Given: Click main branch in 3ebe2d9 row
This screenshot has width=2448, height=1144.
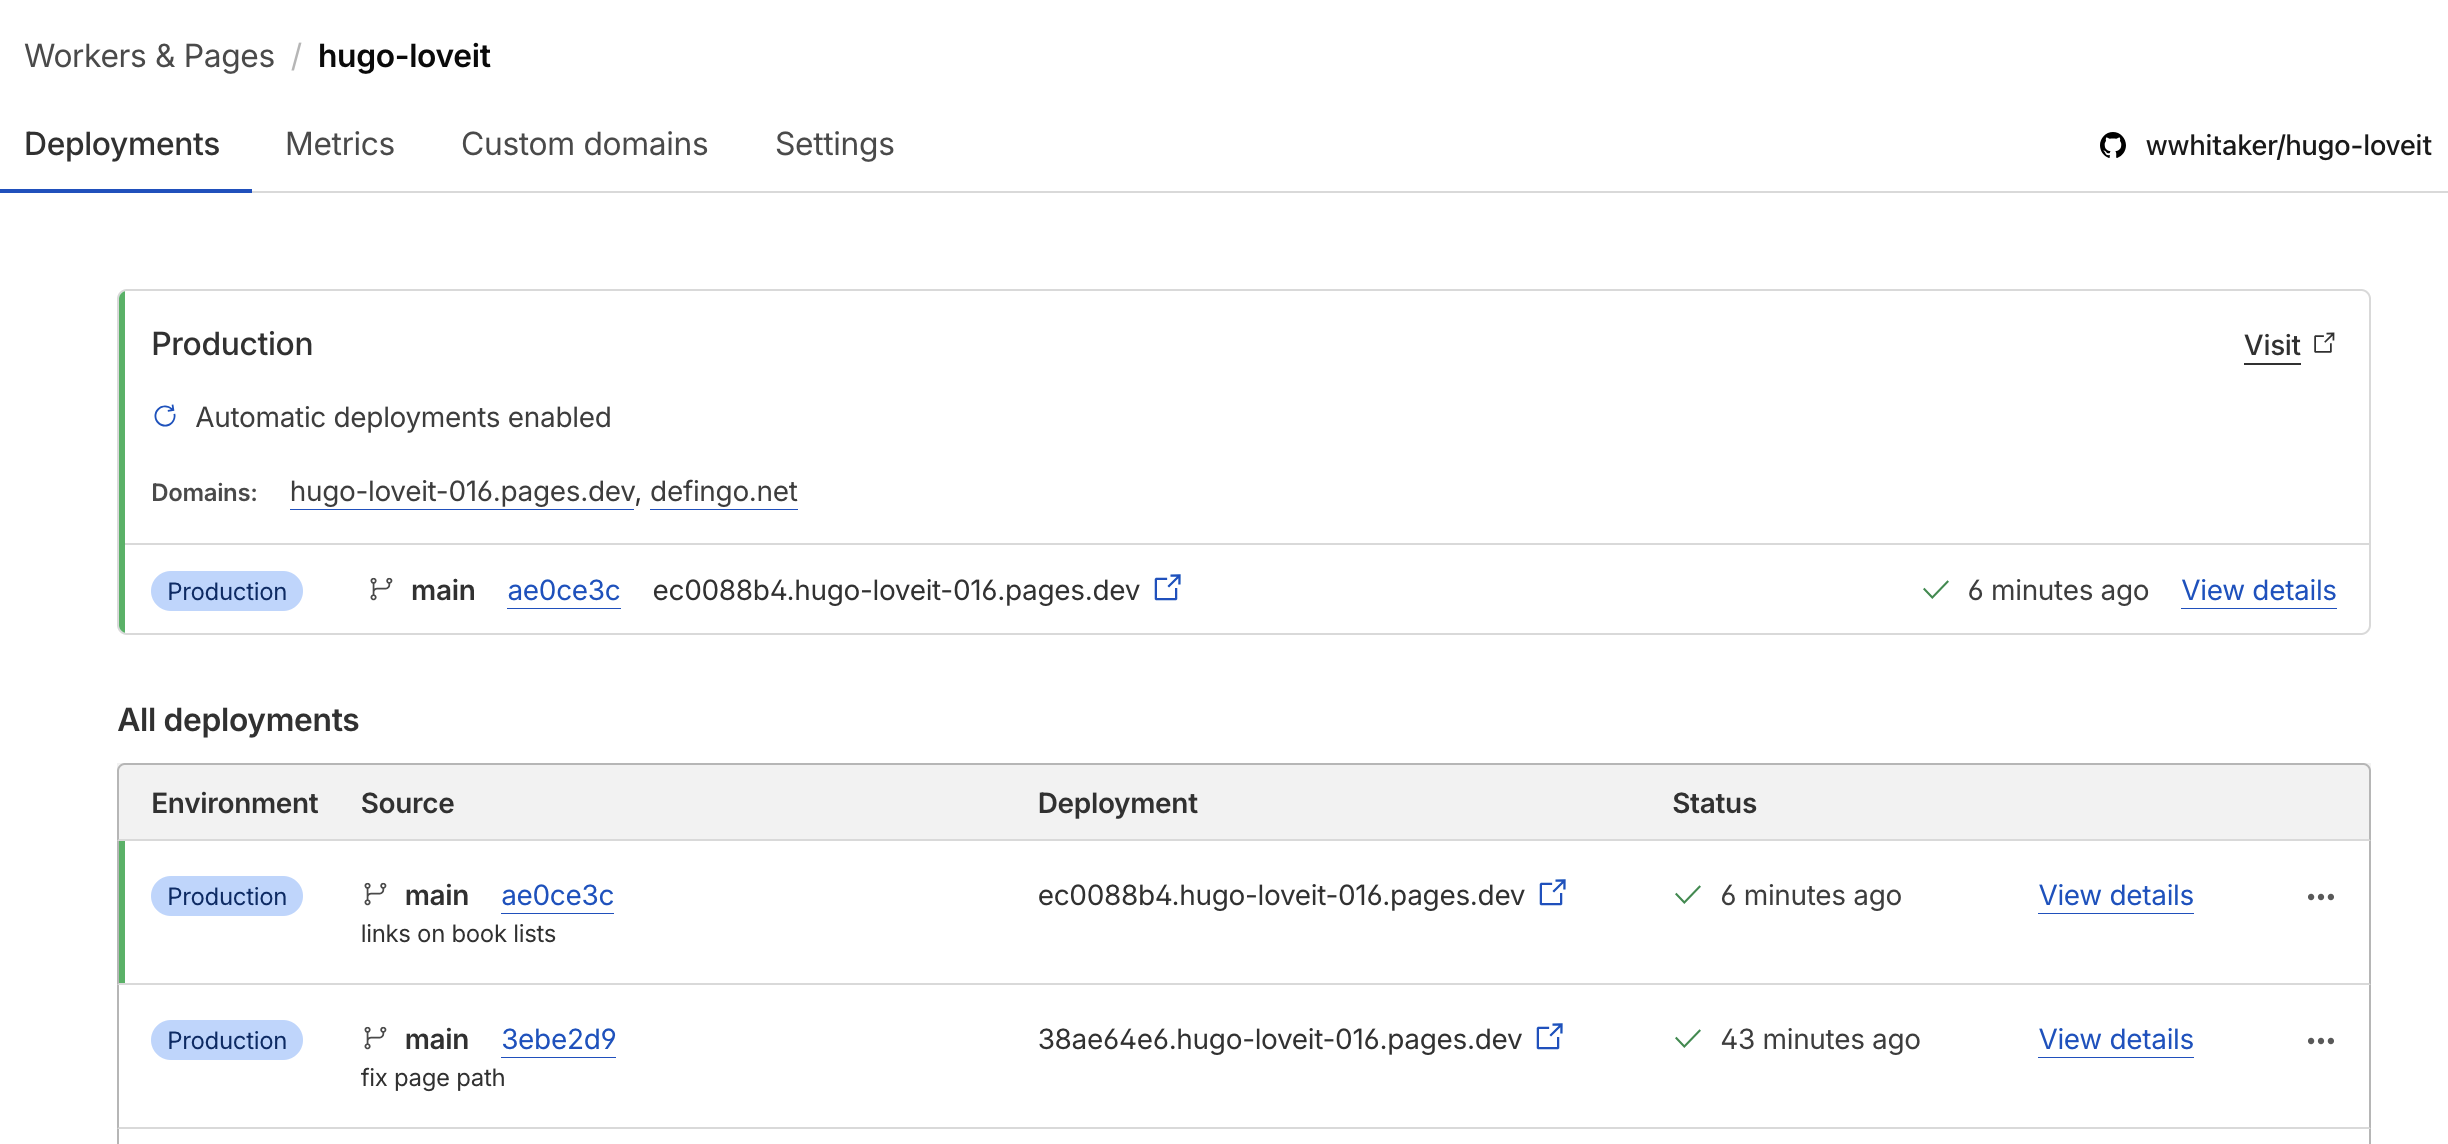Looking at the screenshot, I should tap(437, 1040).
